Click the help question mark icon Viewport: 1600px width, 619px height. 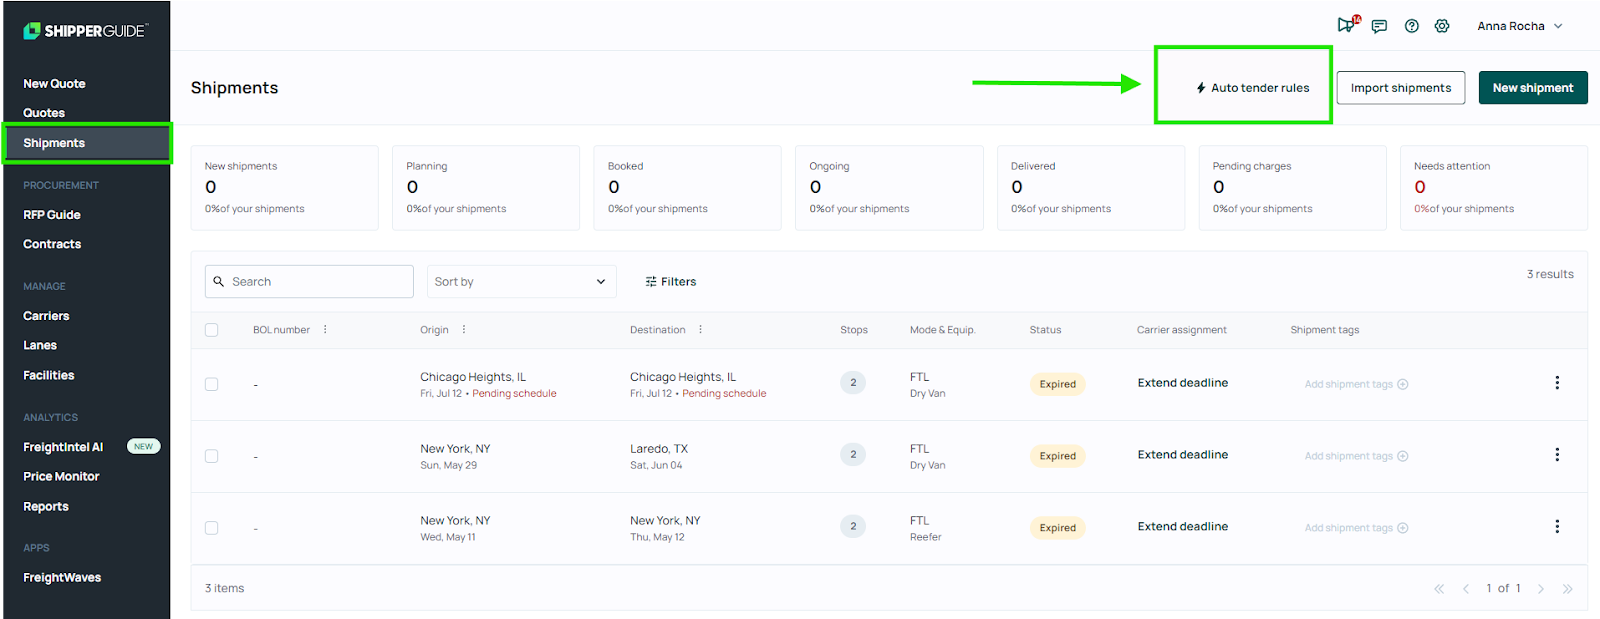(1411, 26)
